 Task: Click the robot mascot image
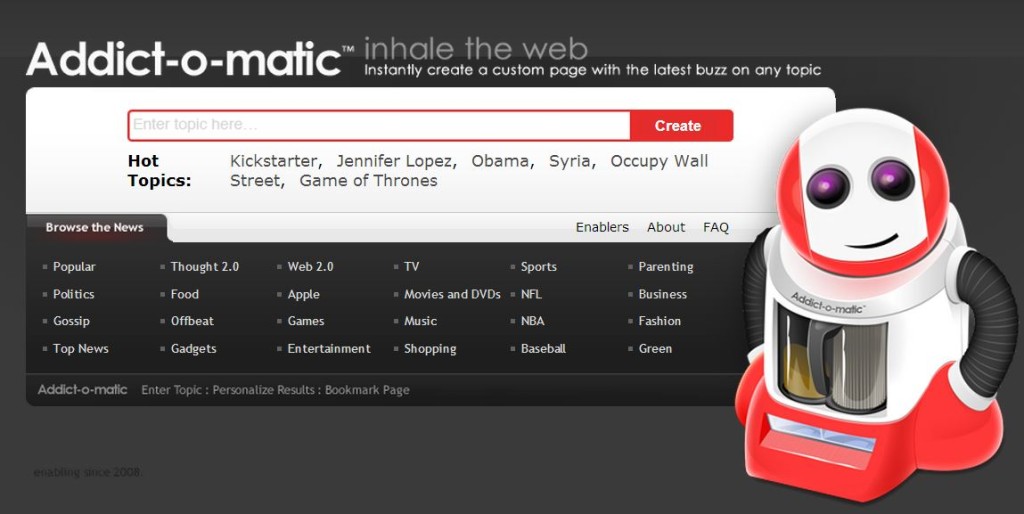click(876, 304)
